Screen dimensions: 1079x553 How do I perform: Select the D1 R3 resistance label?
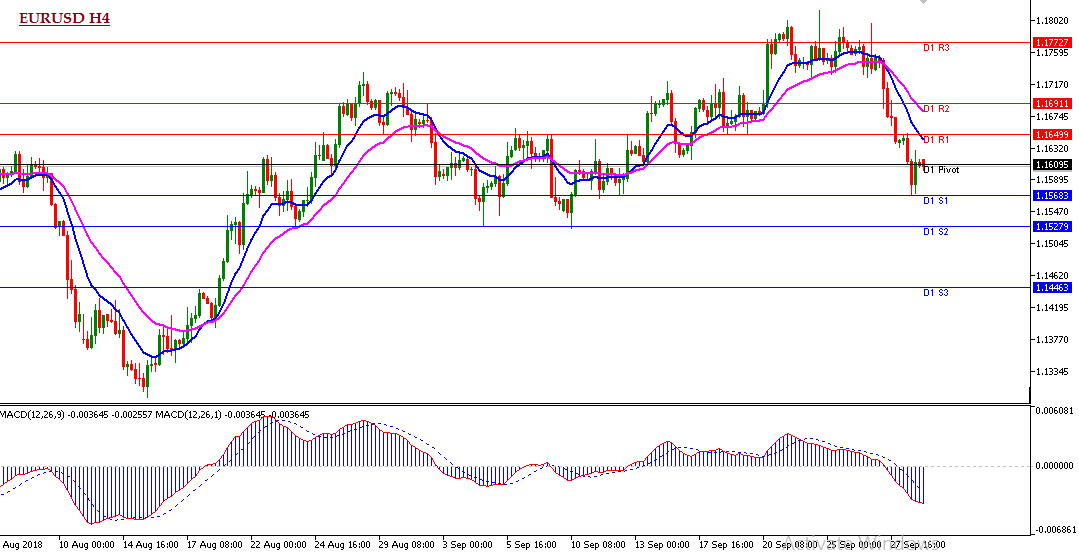[935, 48]
